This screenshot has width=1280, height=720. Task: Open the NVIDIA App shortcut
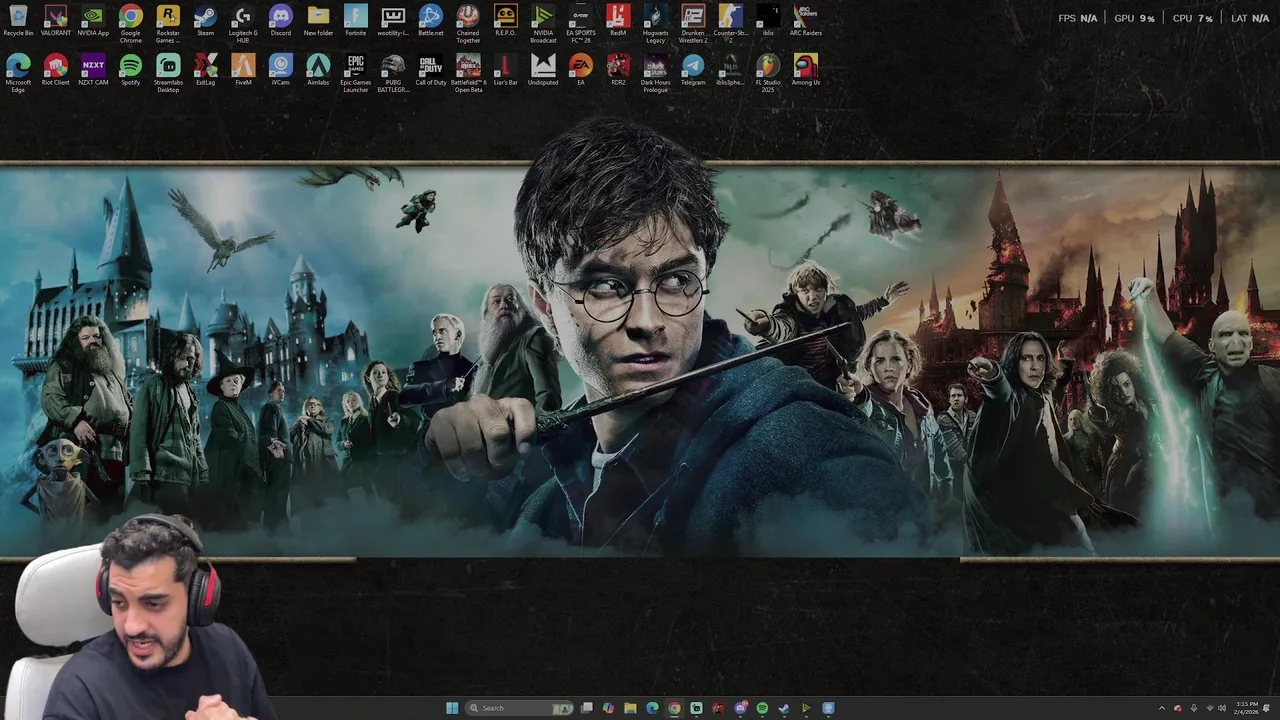93,21
